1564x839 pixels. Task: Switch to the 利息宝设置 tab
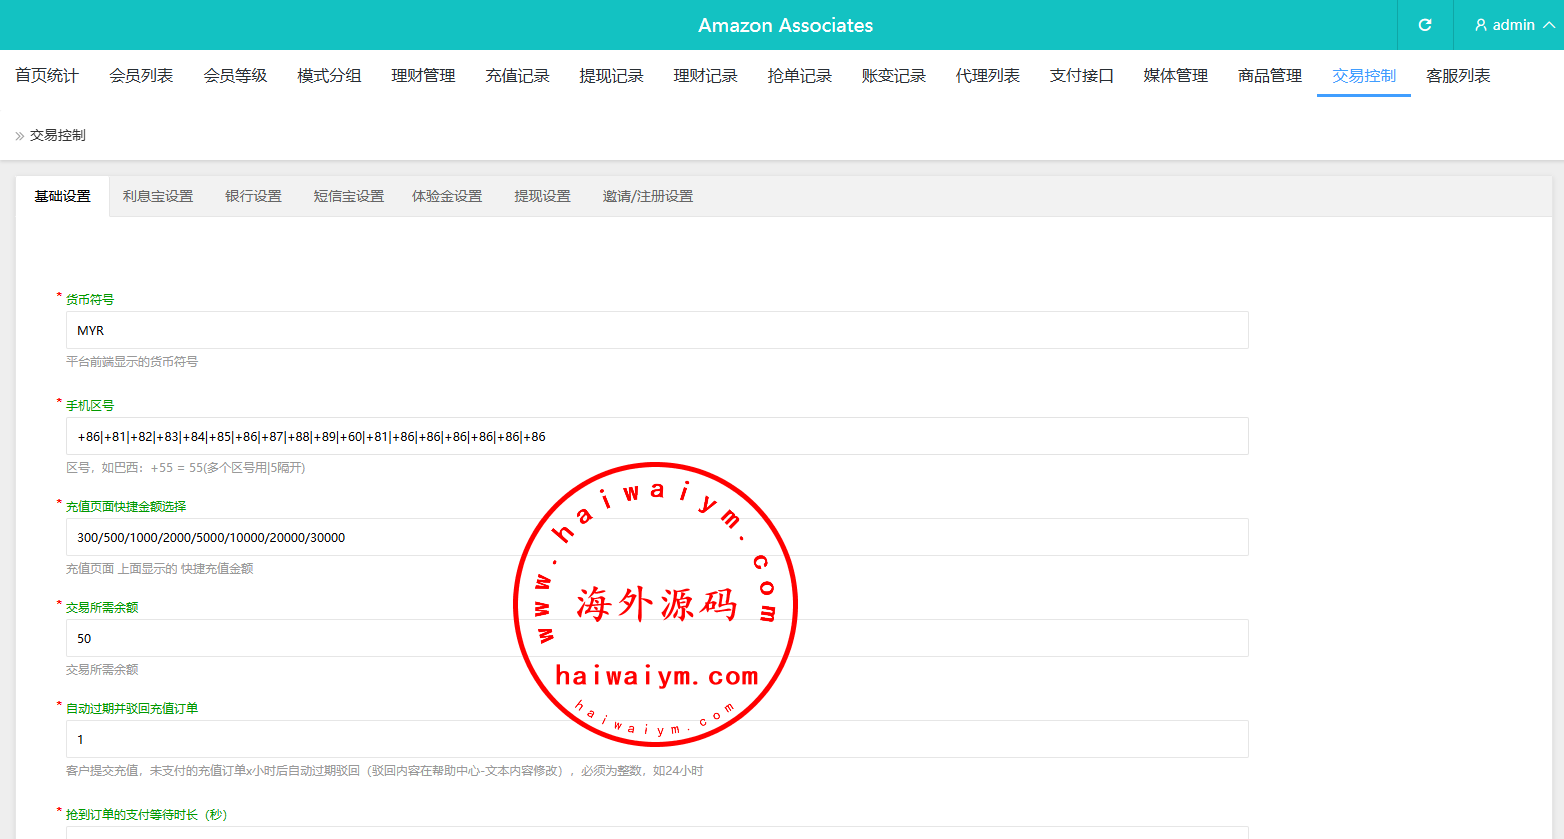coord(158,197)
